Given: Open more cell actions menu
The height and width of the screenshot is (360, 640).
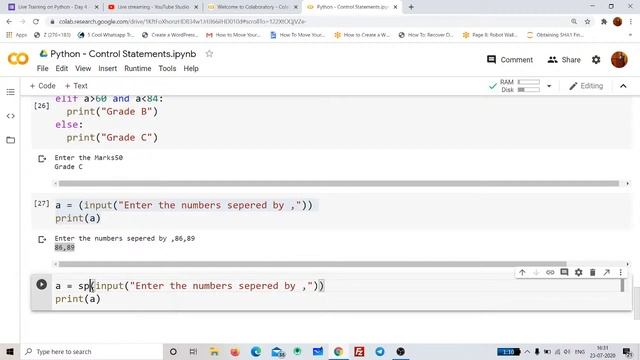Looking at the screenshot, I should (620, 272).
